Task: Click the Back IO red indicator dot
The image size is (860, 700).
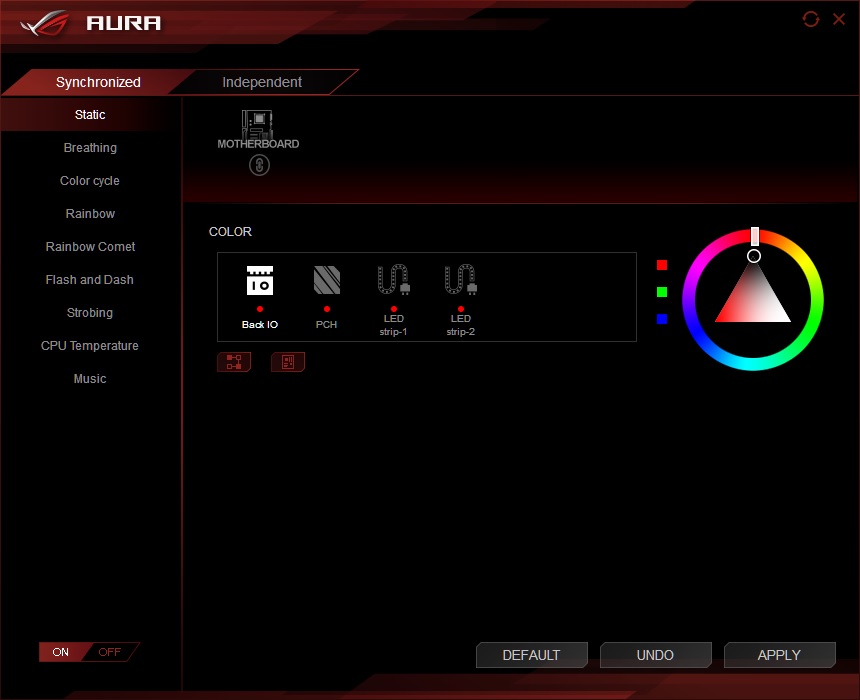Action: click(260, 309)
